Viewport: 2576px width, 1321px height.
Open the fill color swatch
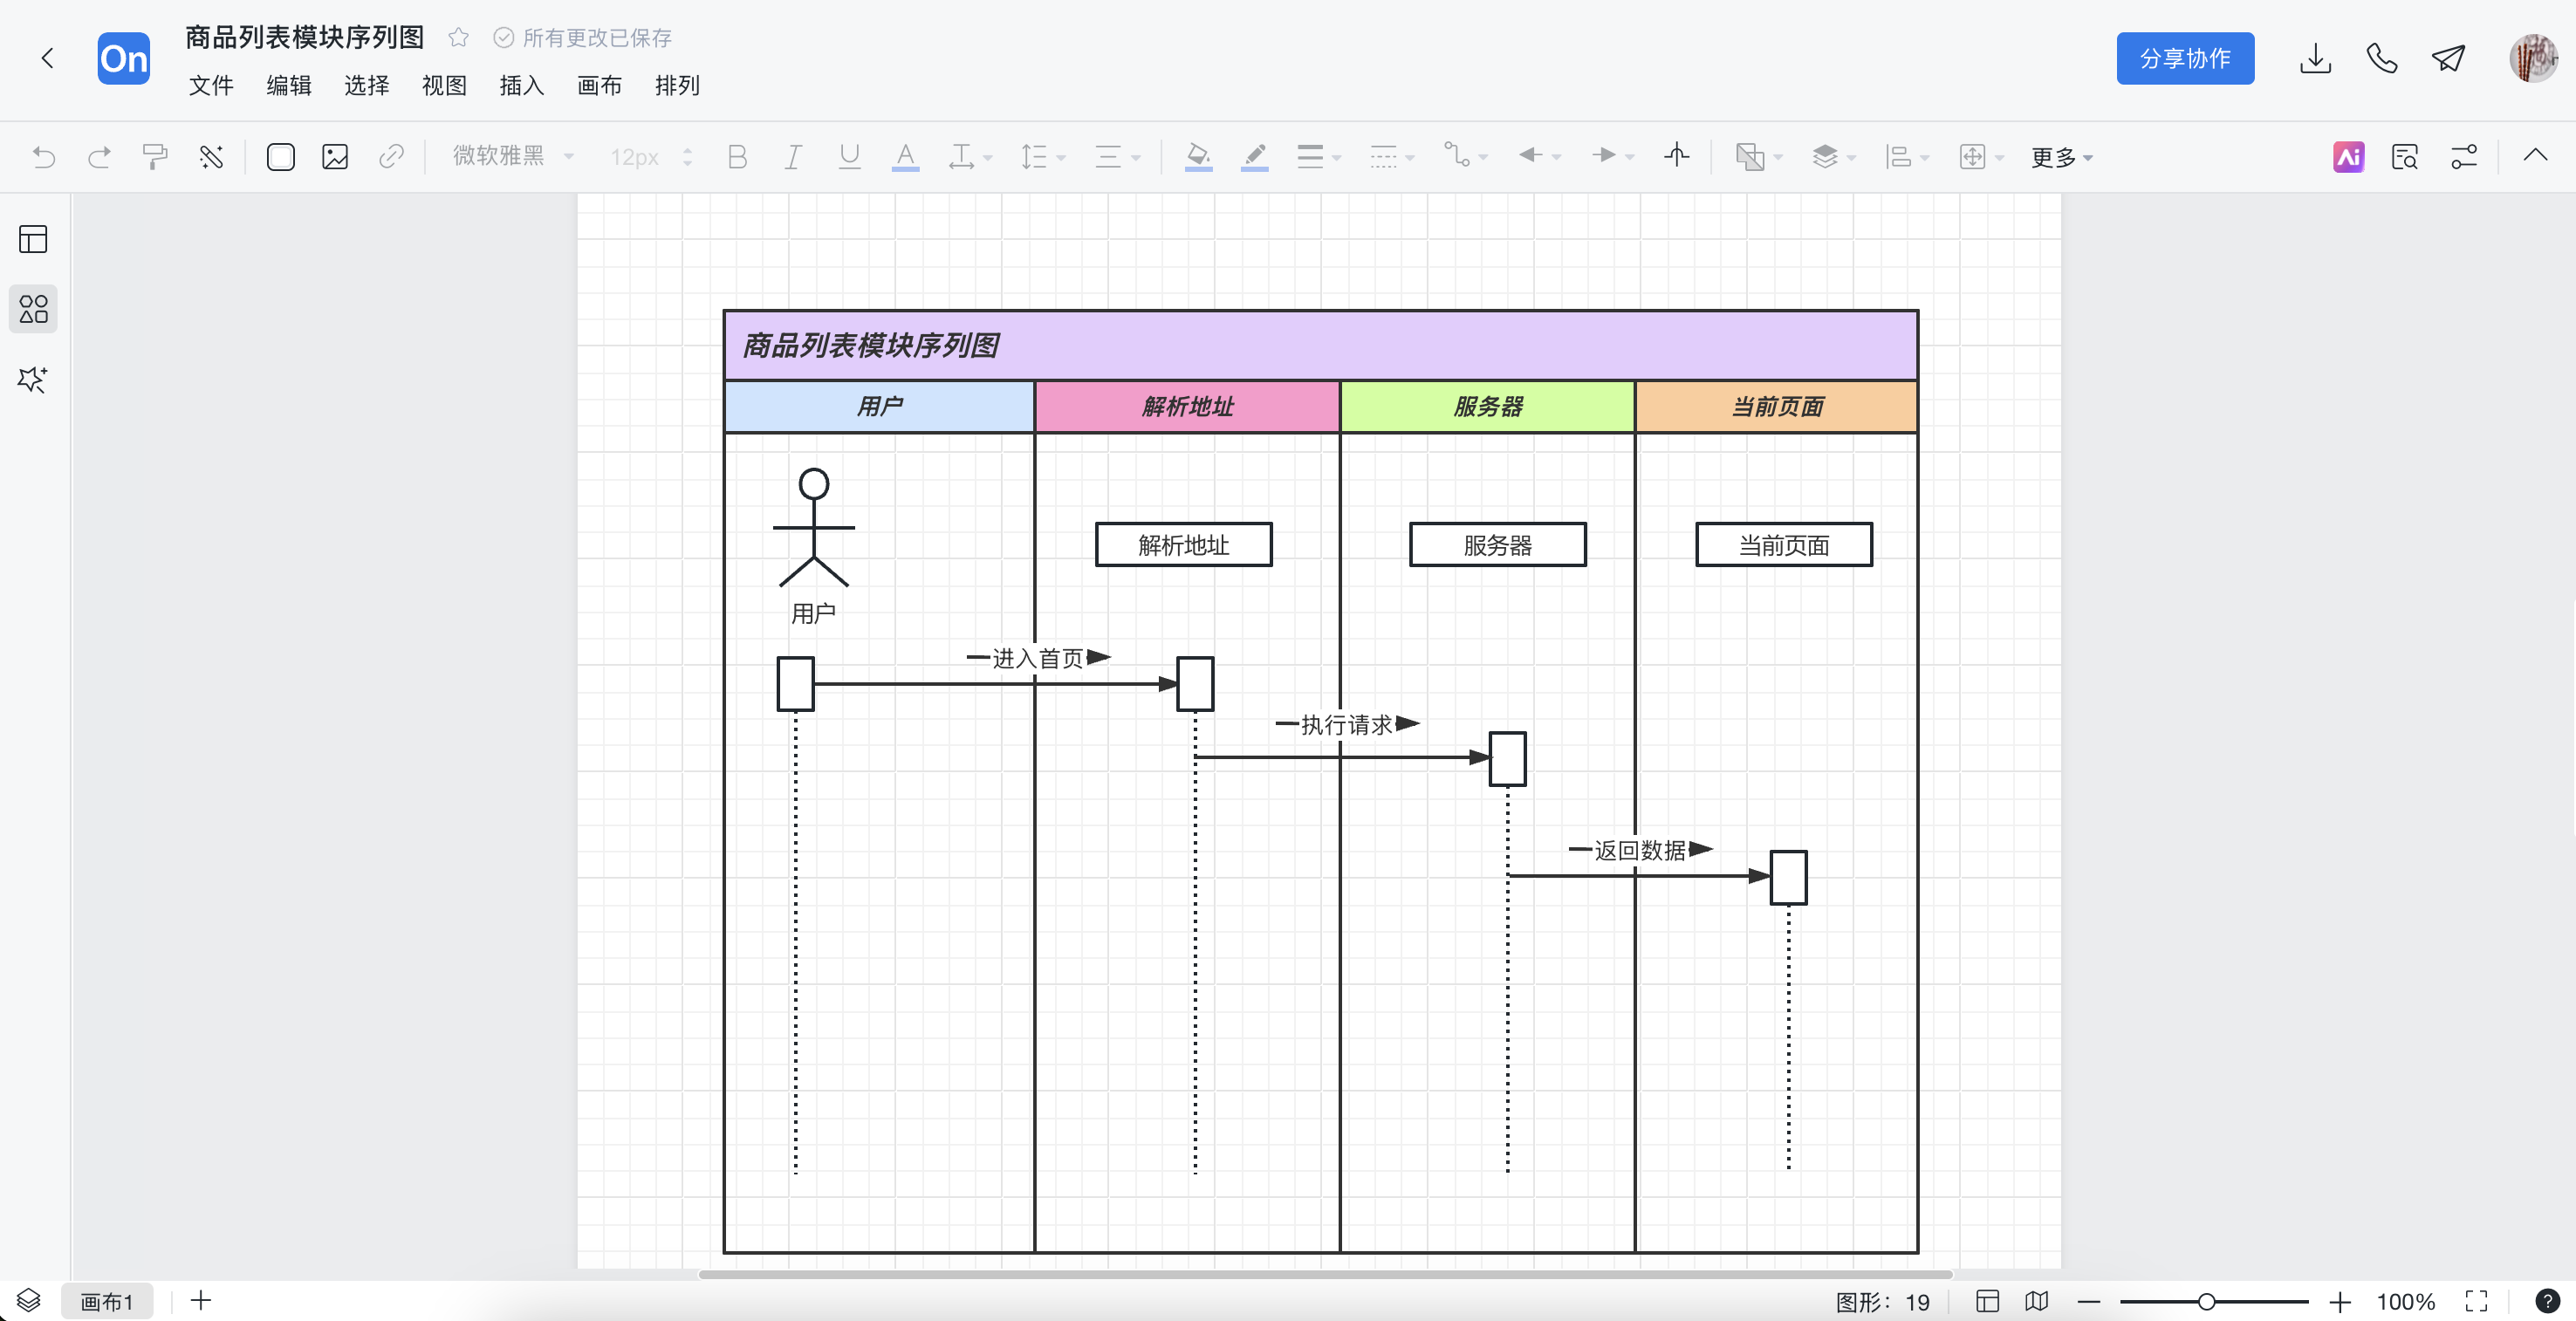tap(1198, 156)
